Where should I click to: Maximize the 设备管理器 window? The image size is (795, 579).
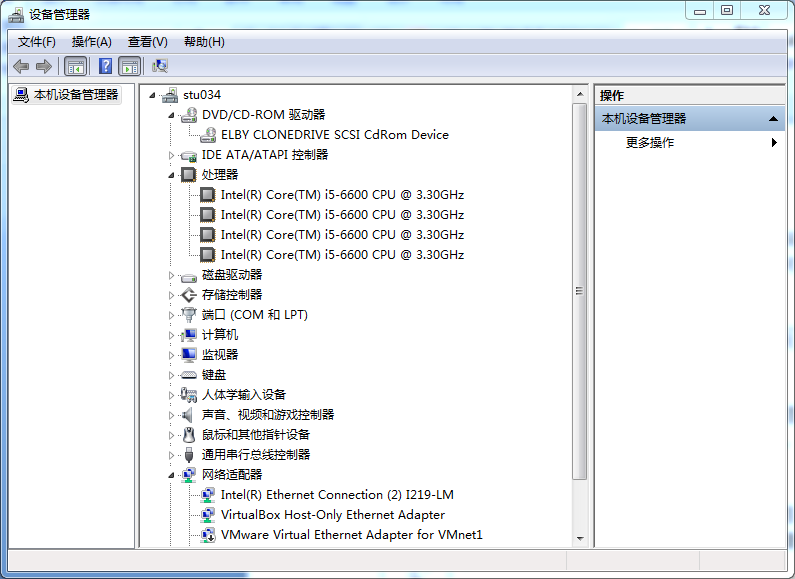[727, 10]
